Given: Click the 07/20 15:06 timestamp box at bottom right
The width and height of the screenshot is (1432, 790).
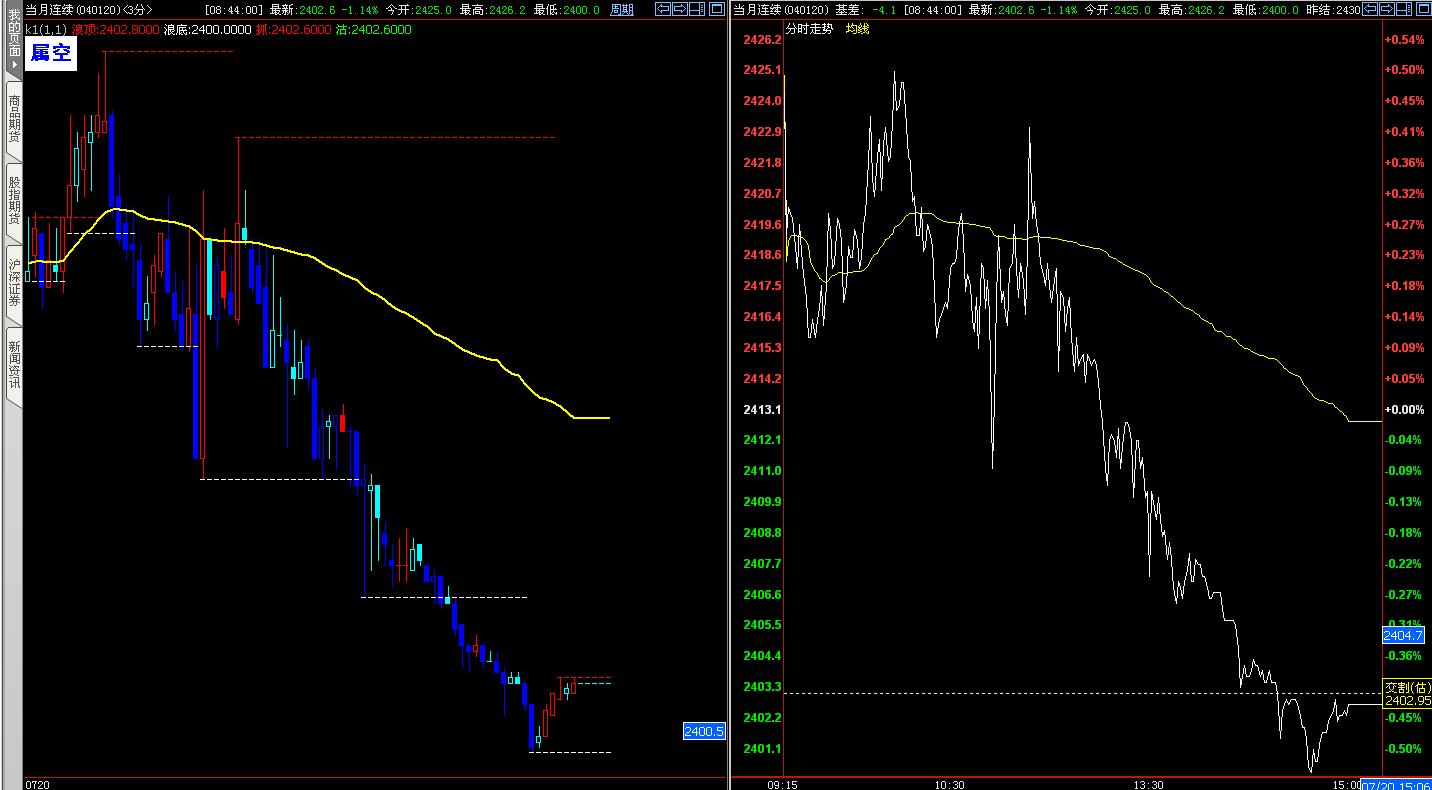Looking at the screenshot, I should pyautogui.click(x=1397, y=784).
